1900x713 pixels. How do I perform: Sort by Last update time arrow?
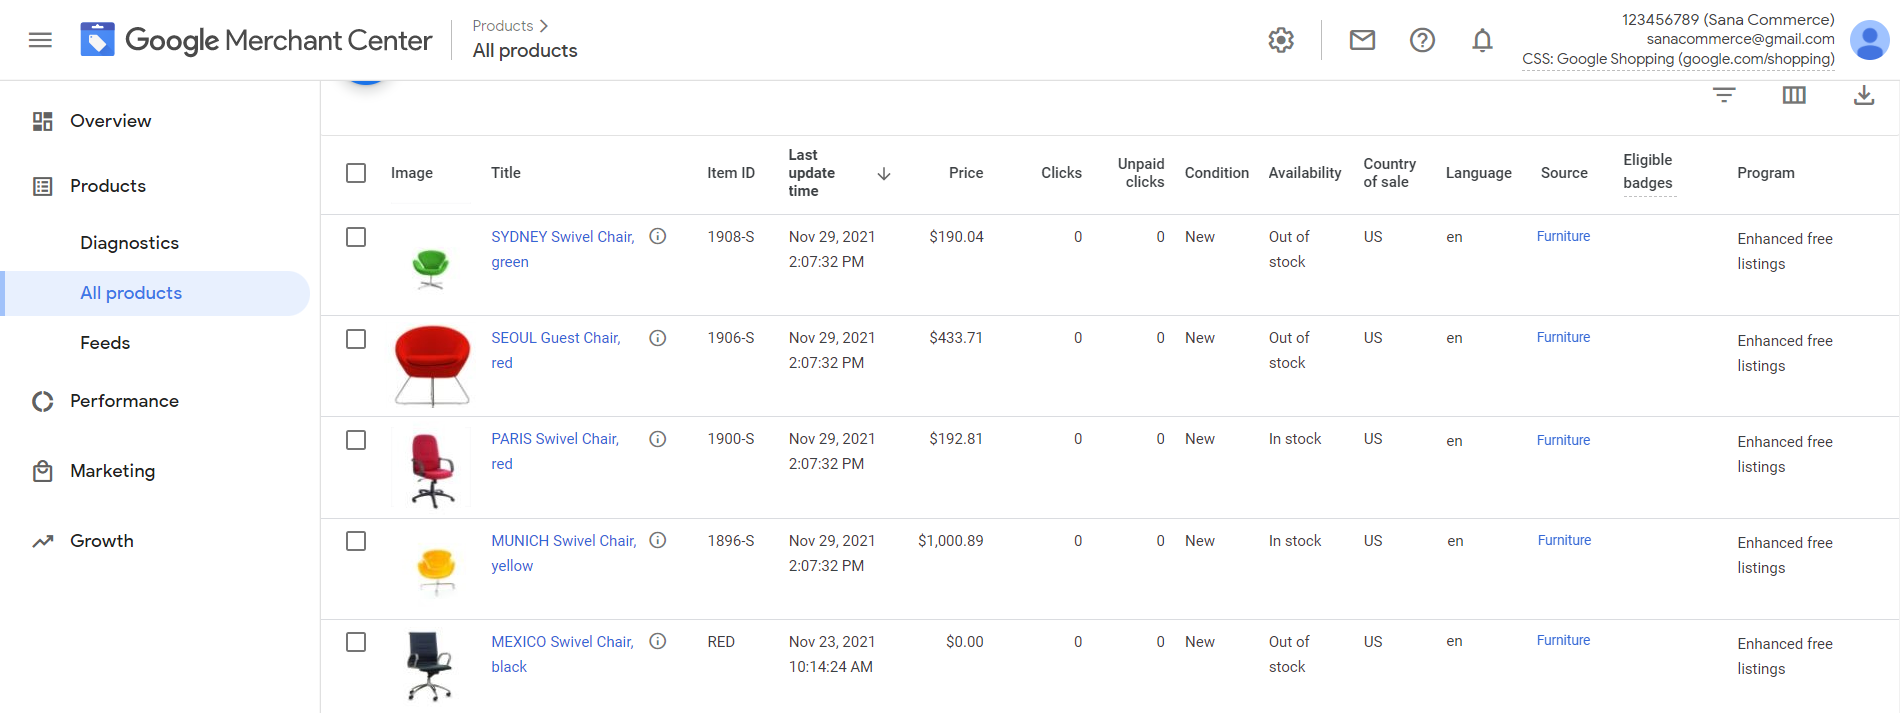point(884,174)
